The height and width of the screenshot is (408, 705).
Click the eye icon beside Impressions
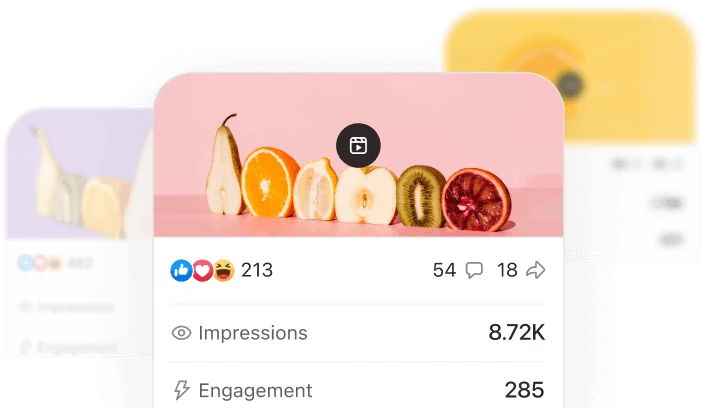[181, 333]
